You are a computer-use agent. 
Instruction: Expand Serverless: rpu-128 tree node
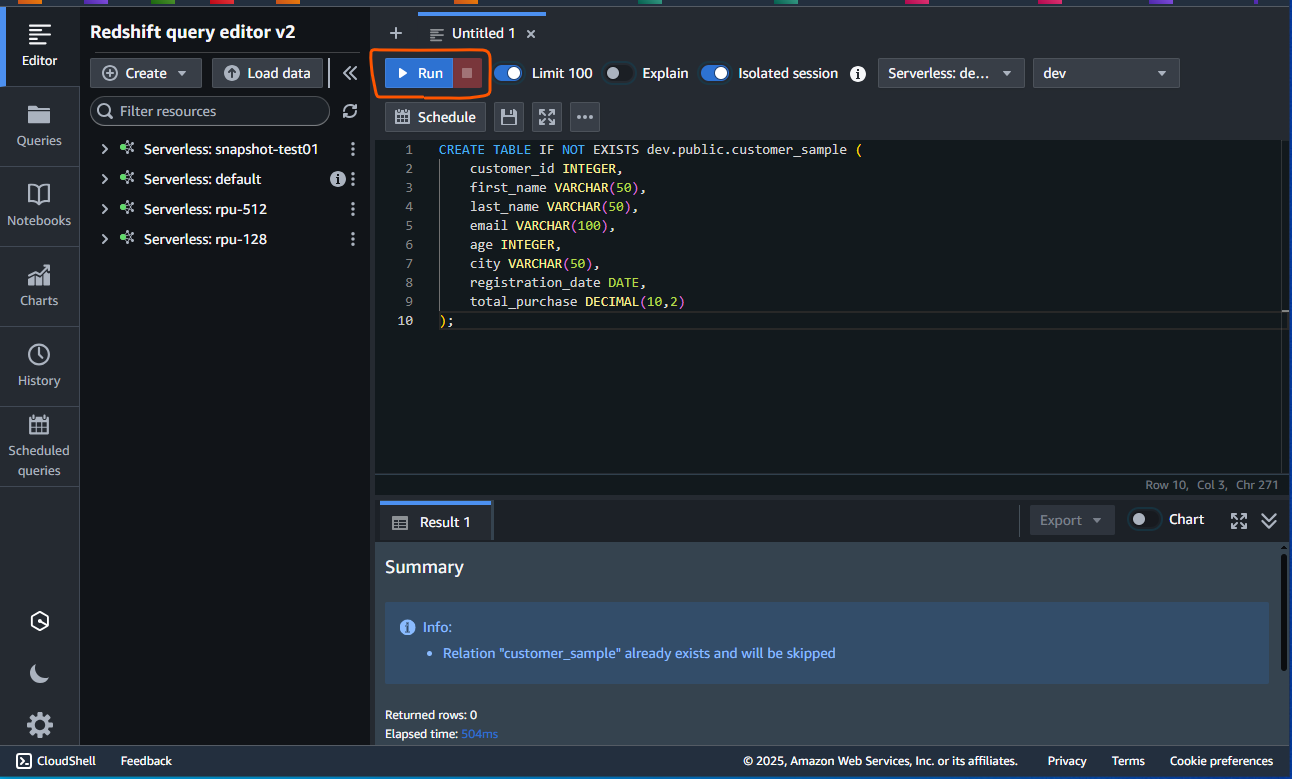coord(104,239)
